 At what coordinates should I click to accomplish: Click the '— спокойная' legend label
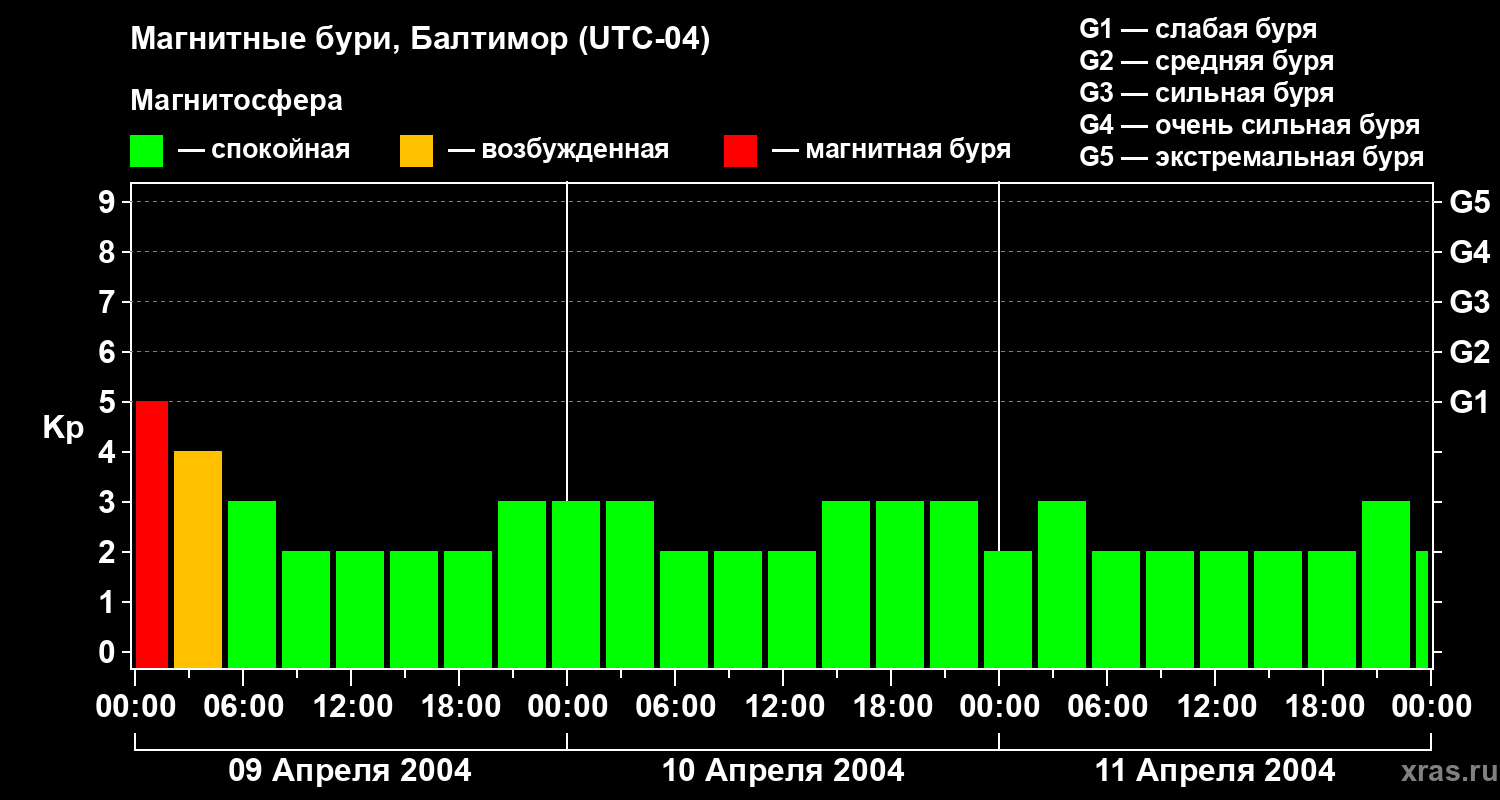[x=264, y=150]
